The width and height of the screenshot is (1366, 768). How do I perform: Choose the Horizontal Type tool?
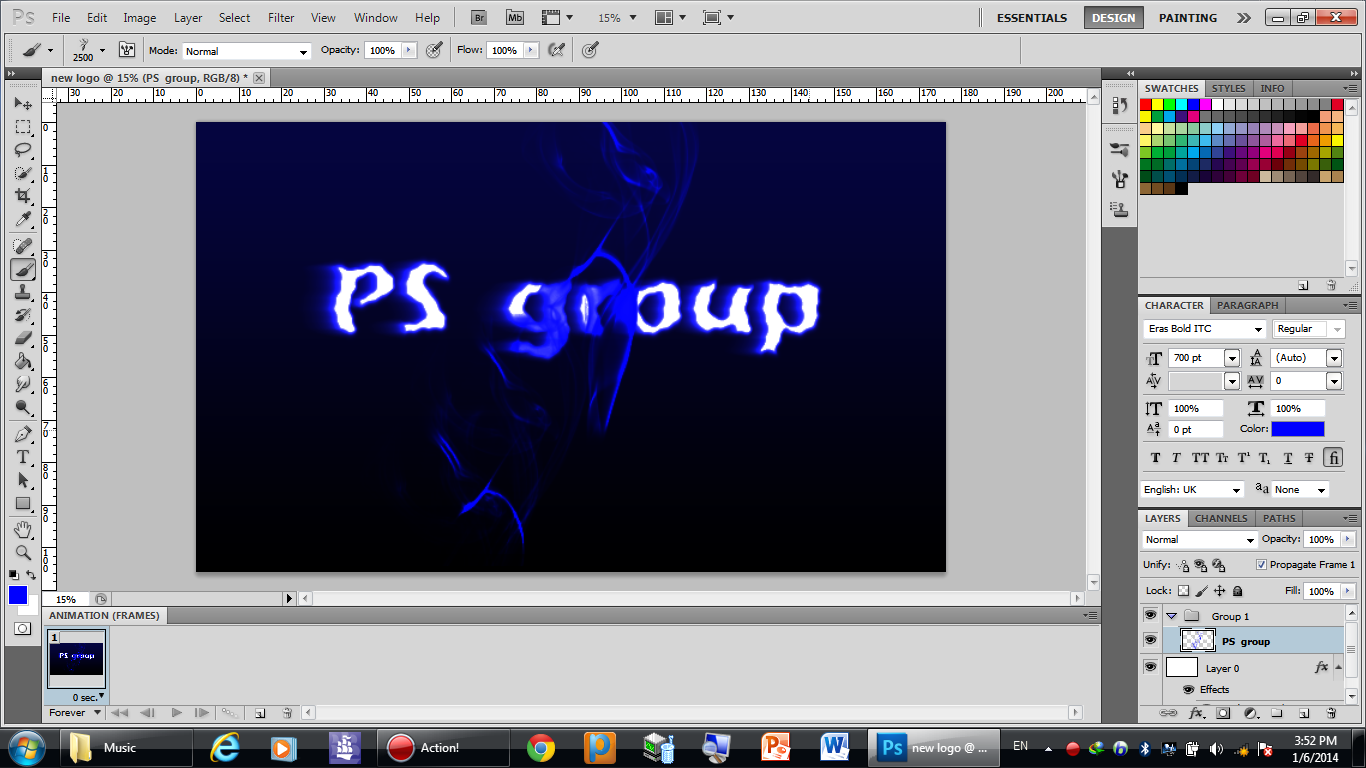click(22, 457)
